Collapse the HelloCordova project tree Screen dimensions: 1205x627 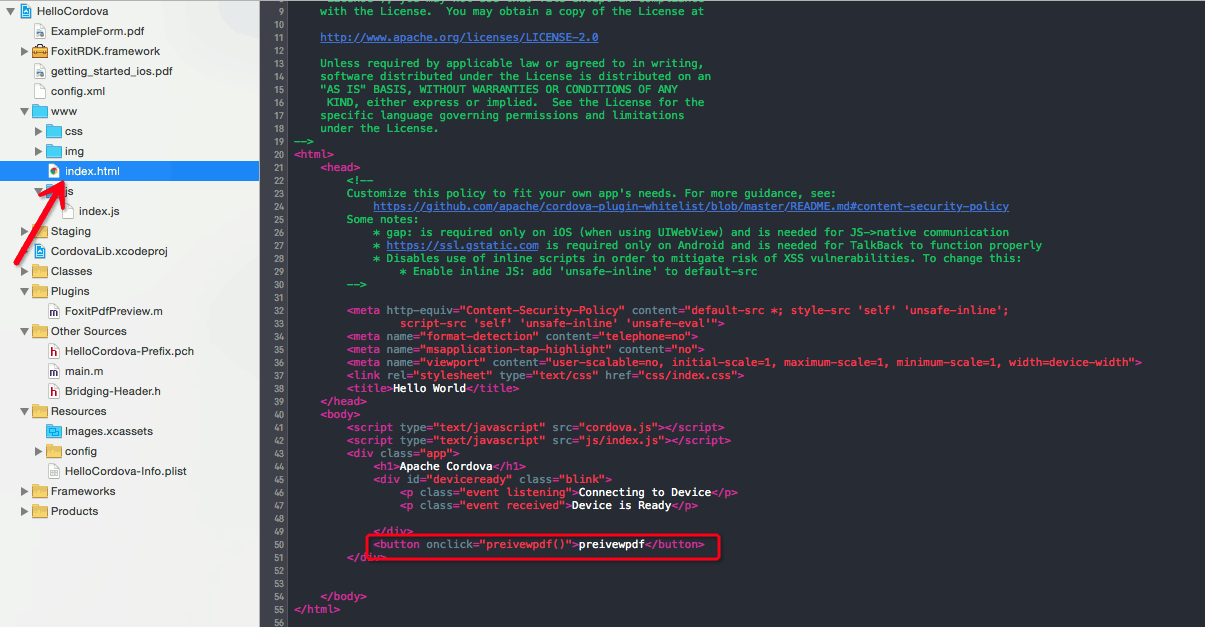pyautogui.click(x=10, y=11)
